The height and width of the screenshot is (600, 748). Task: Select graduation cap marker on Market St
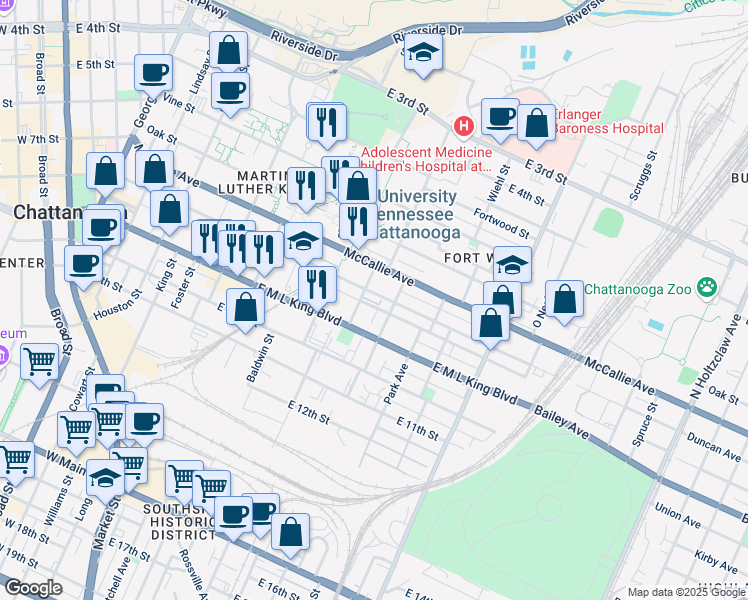pyautogui.click(x=105, y=479)
